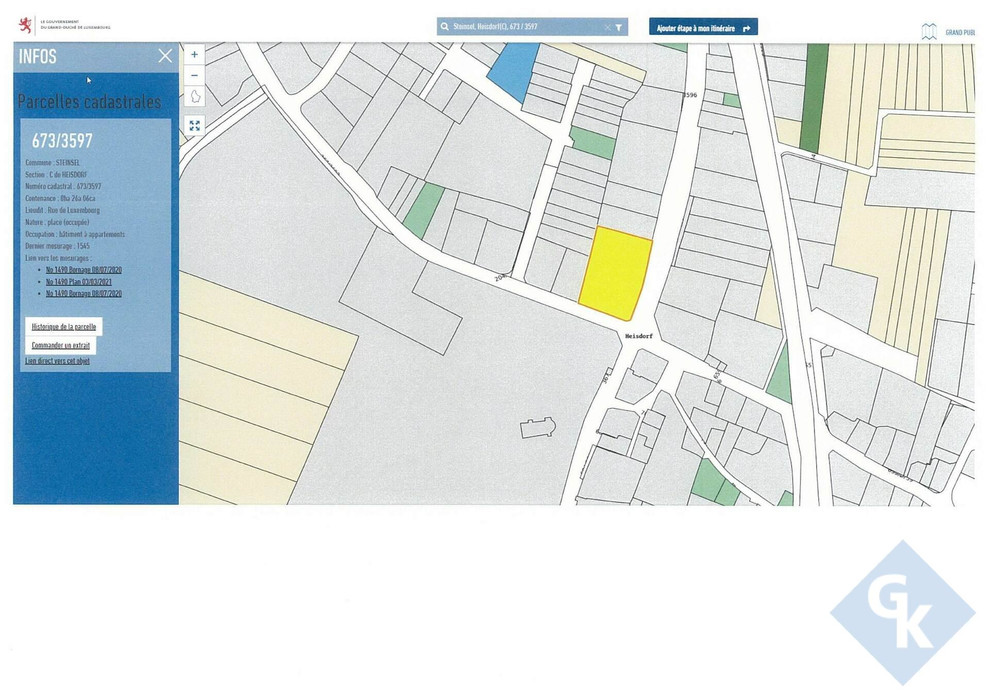Zoom in on the map with the plus icon
The image size is (990, 700).
click(x=194, y=53)
